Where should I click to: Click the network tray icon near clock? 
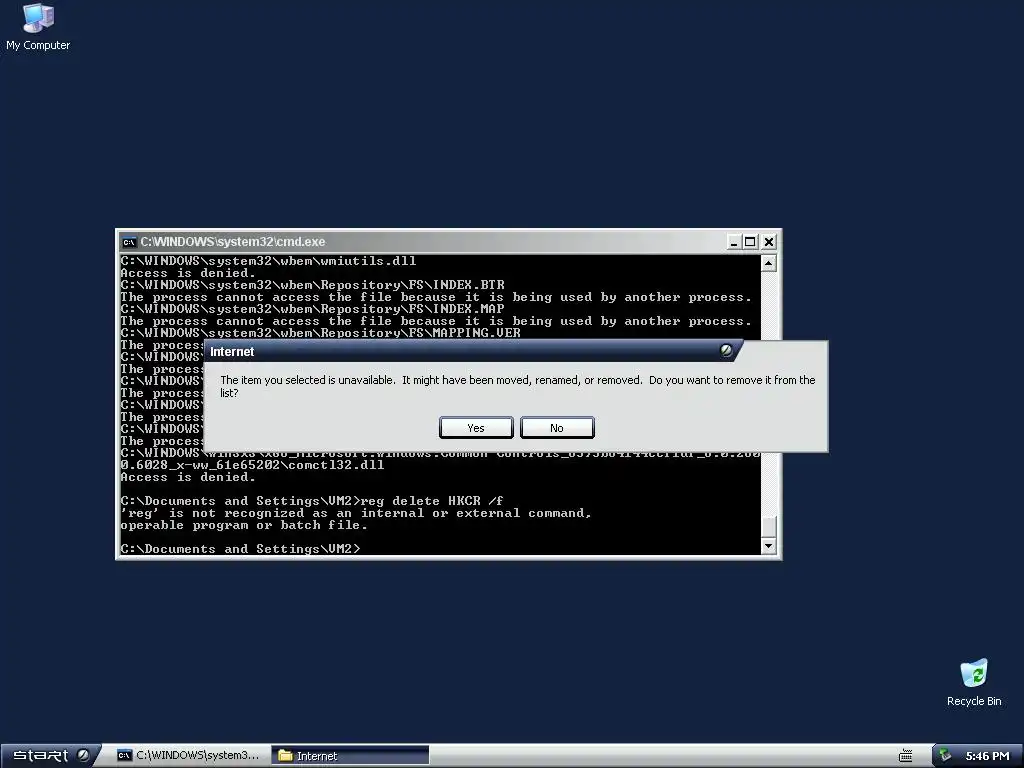(945, 756)
